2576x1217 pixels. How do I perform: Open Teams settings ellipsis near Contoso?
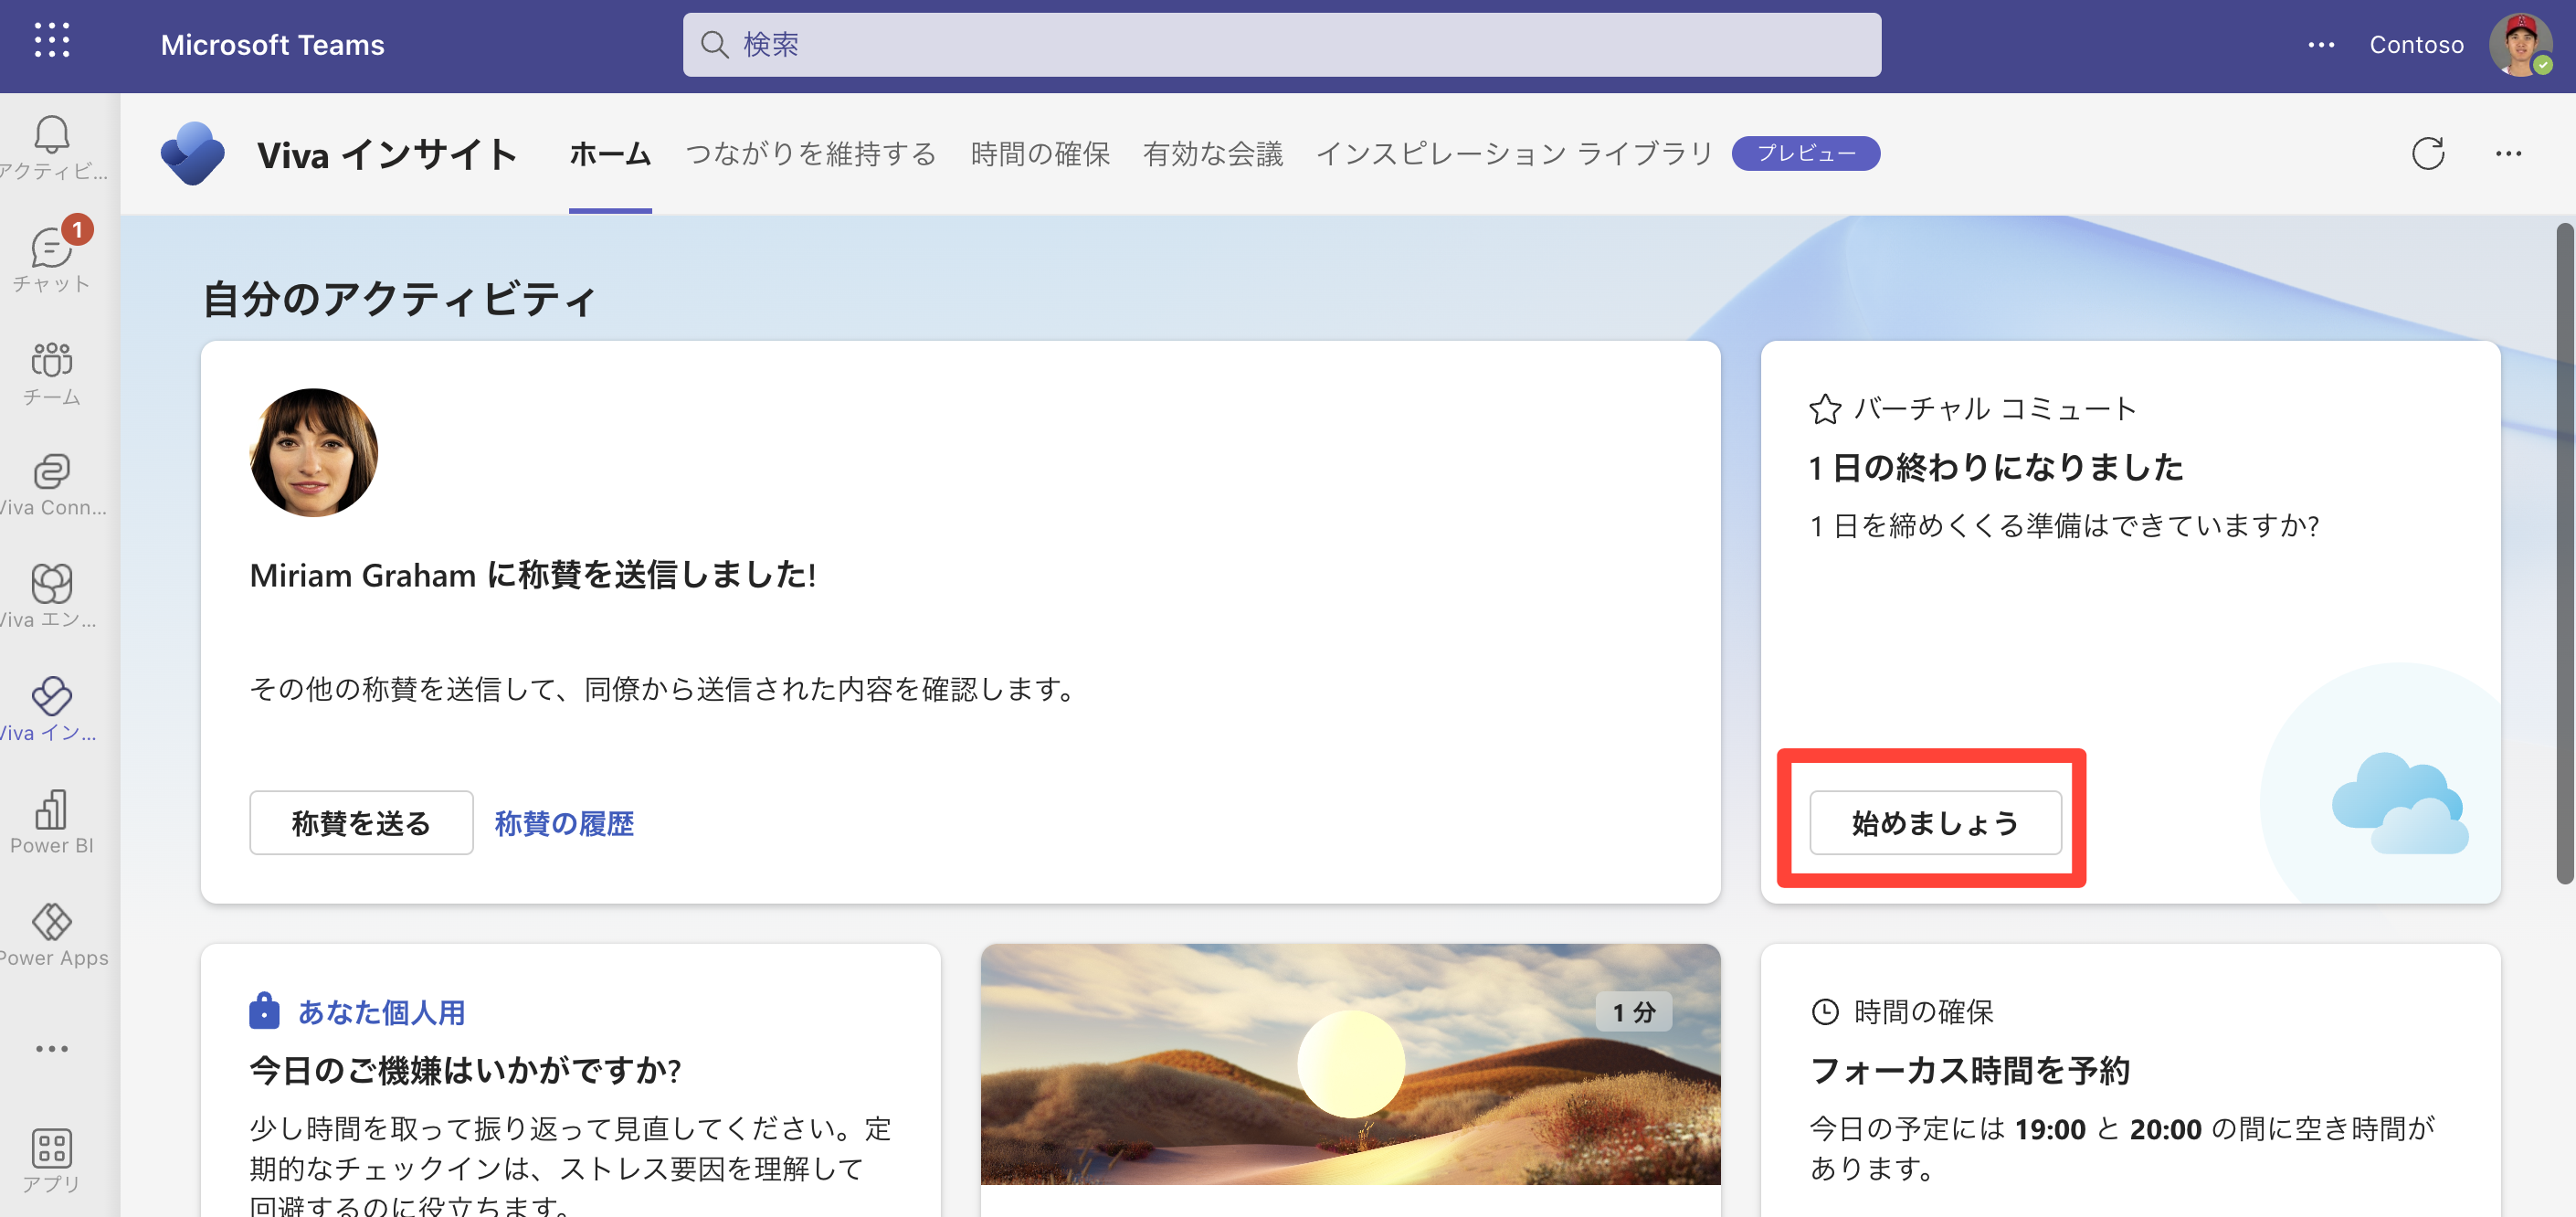pyautogui.click(x=2321, y=45)
